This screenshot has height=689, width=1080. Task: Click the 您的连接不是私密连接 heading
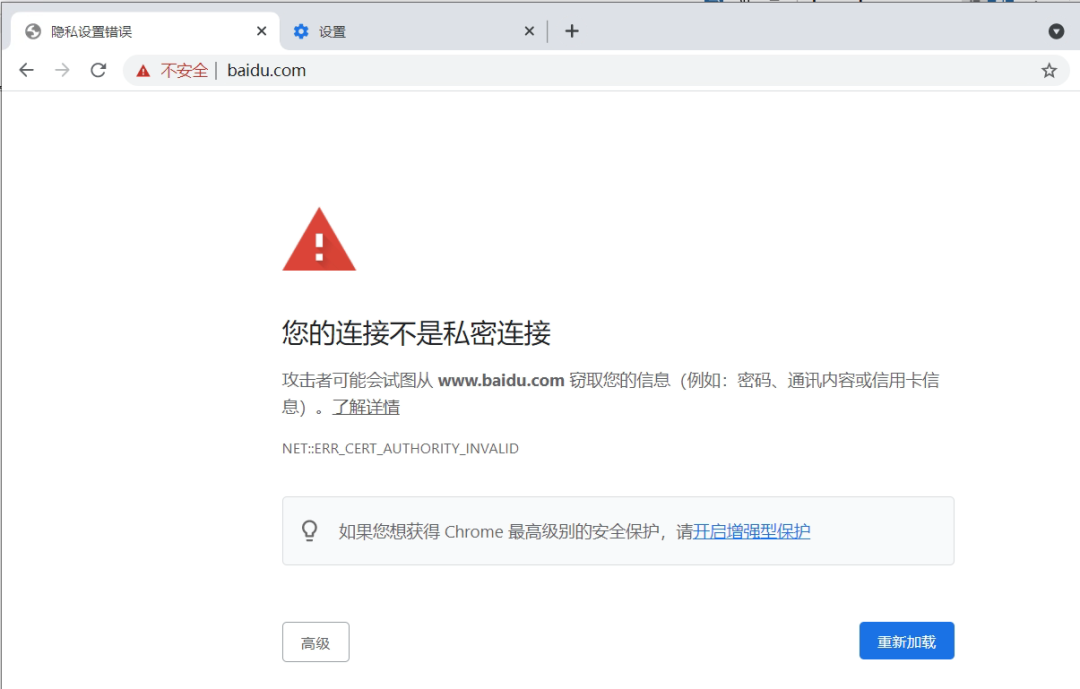point(416,333)
